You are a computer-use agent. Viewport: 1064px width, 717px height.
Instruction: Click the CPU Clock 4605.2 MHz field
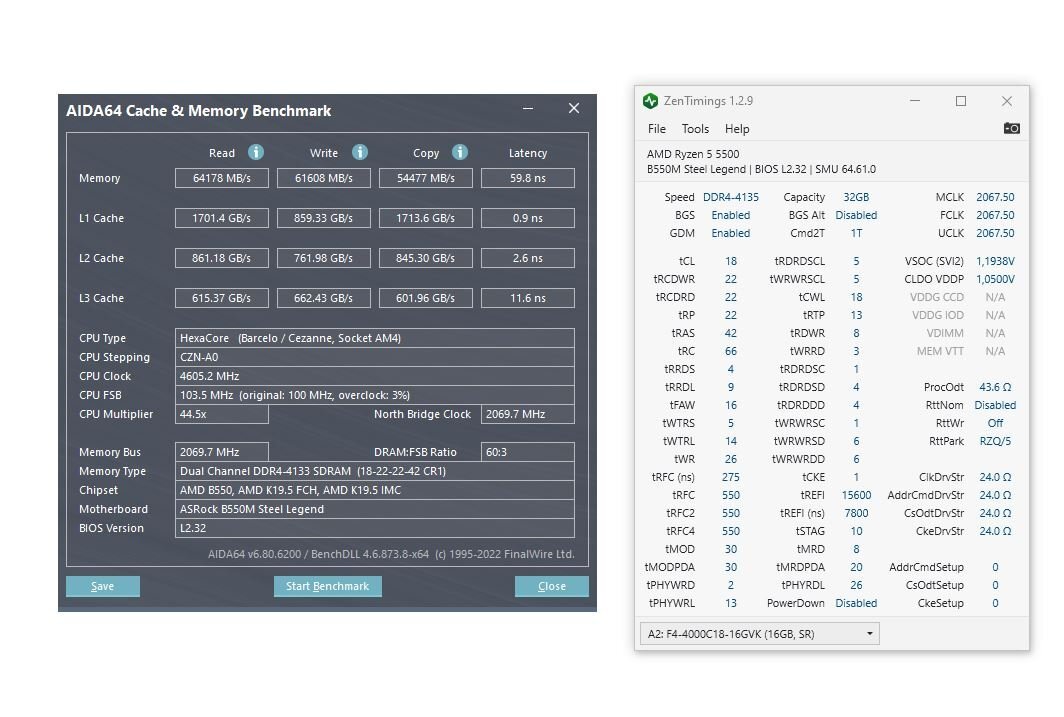(x=375, y=376)
